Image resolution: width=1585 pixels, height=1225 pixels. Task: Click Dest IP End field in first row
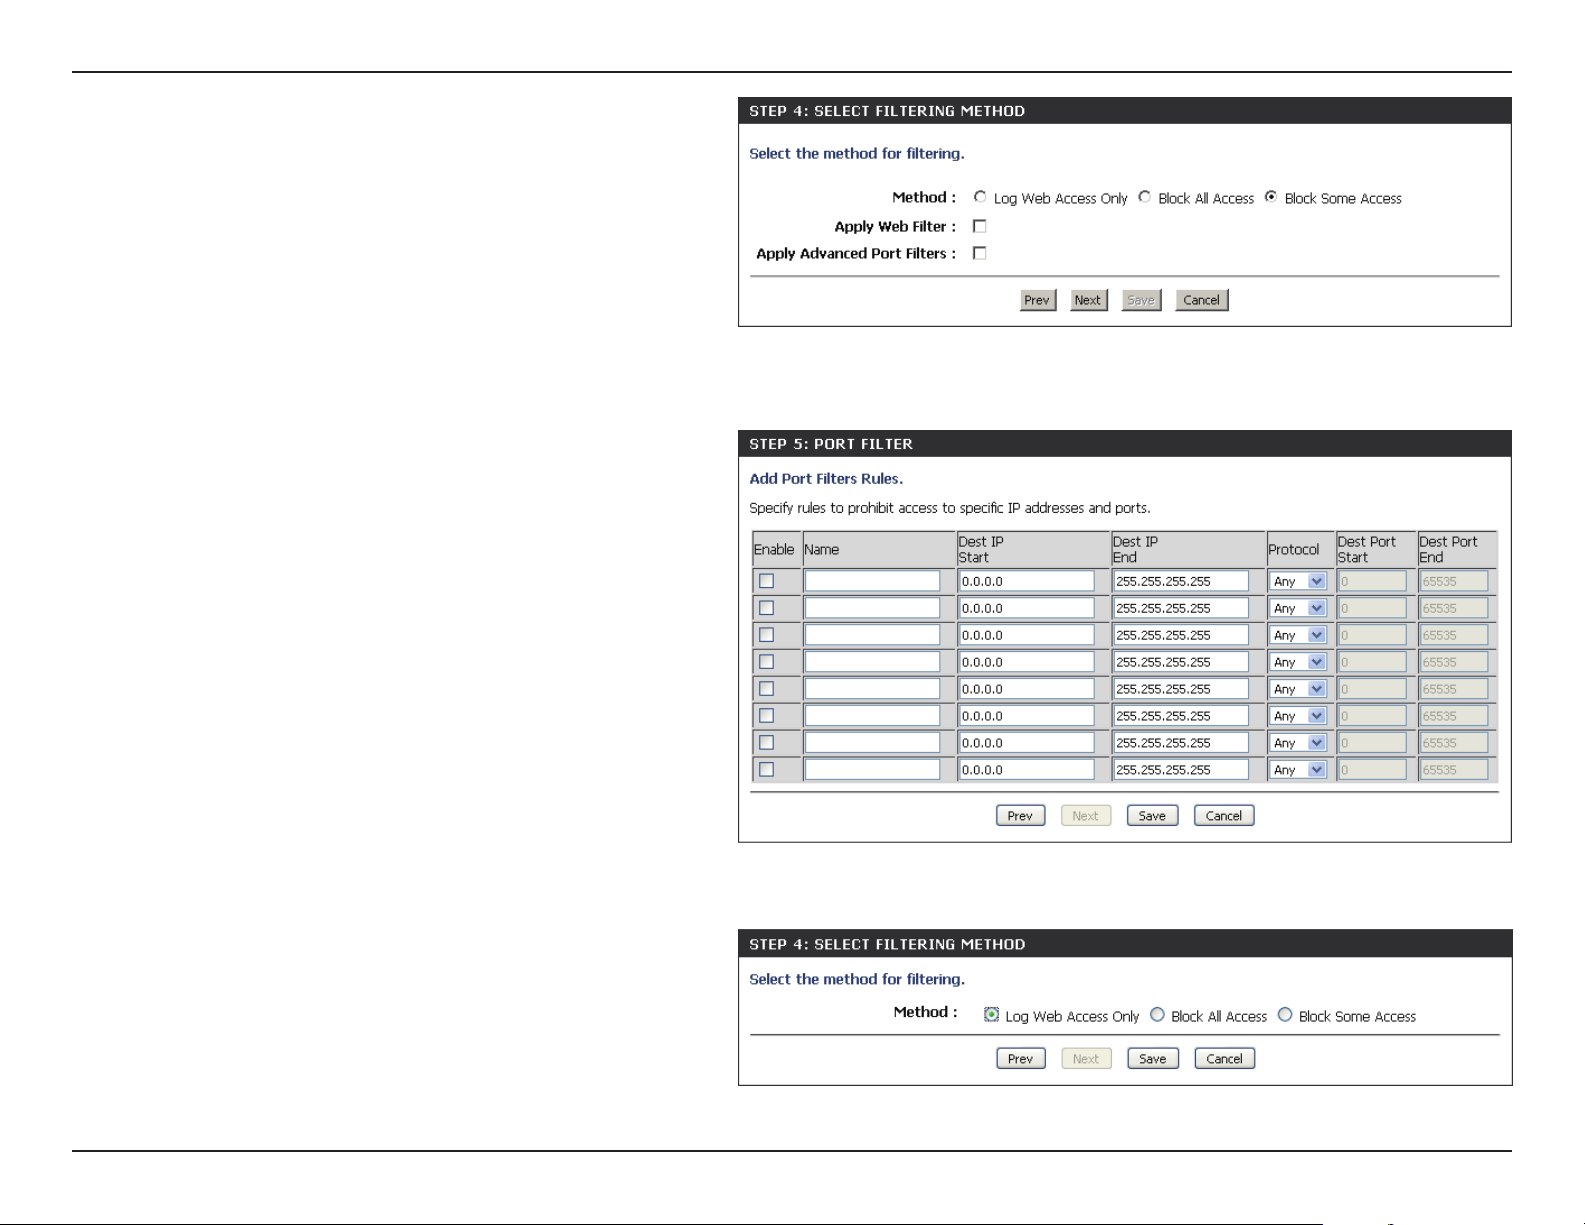coord(1181,581)
